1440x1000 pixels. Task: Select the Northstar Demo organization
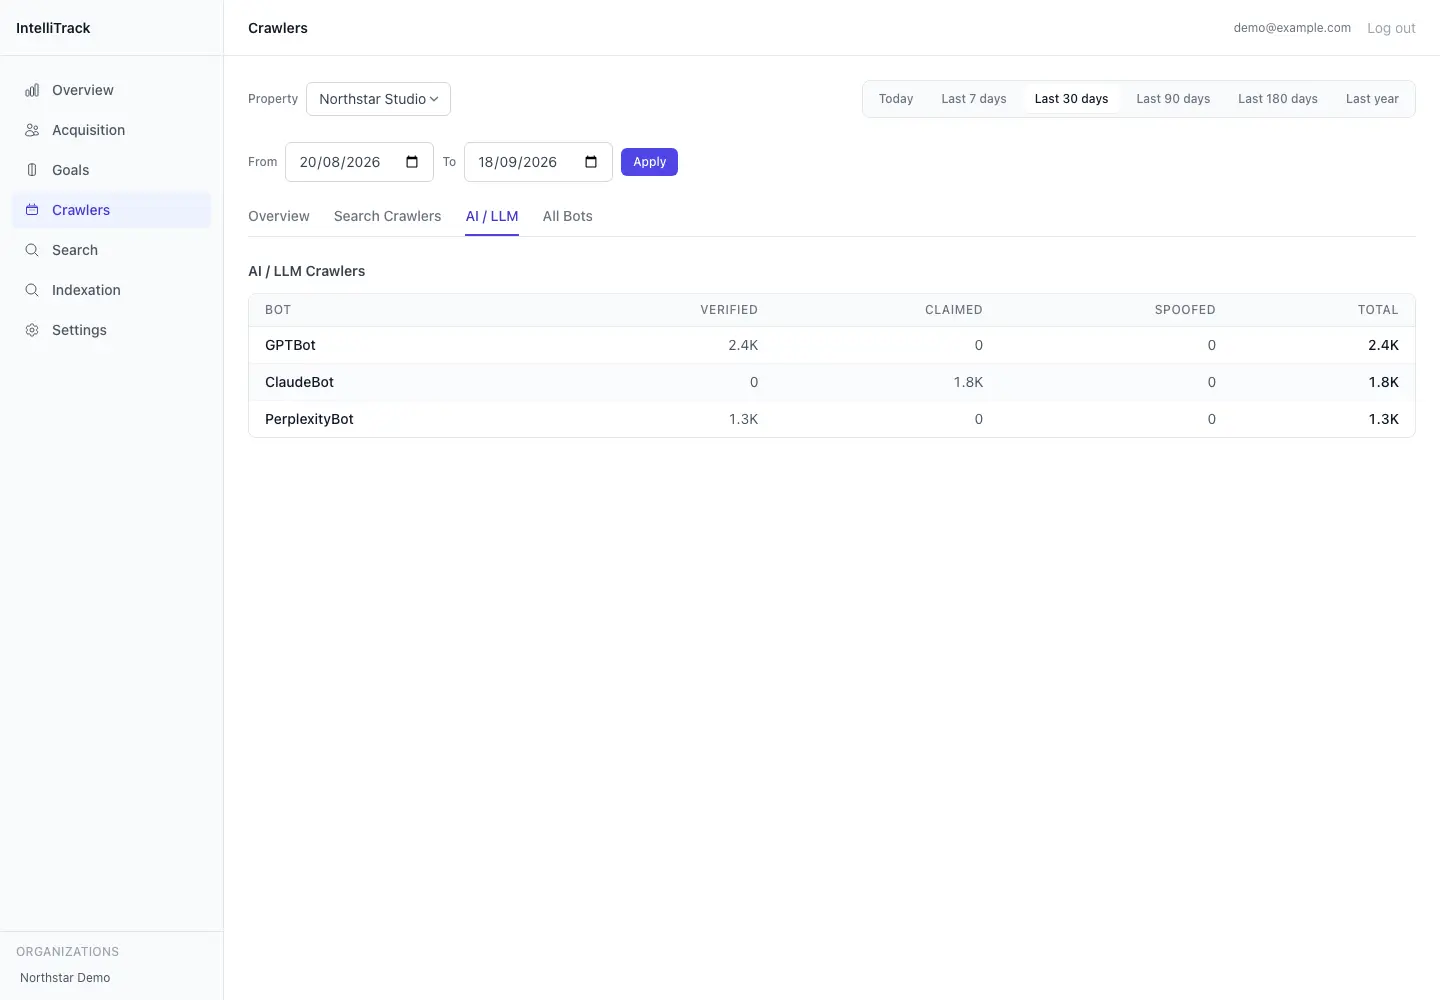tap(65, 978)
